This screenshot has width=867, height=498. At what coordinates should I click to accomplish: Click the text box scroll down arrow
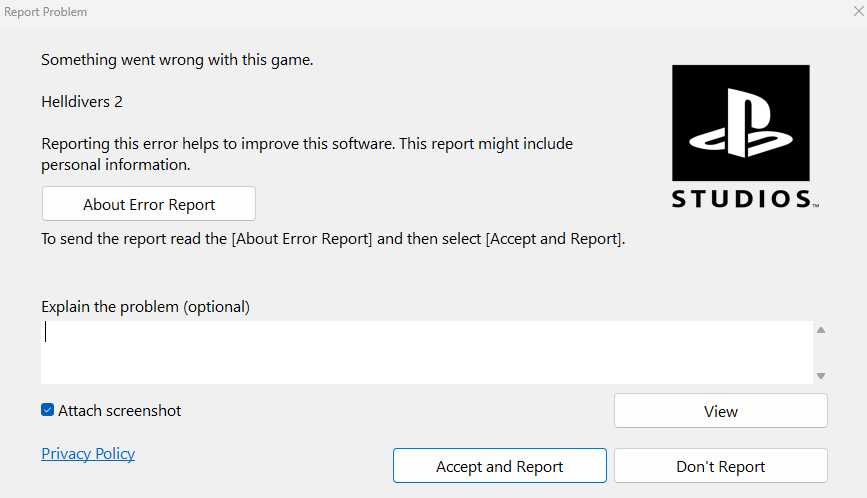click(821, 376)
